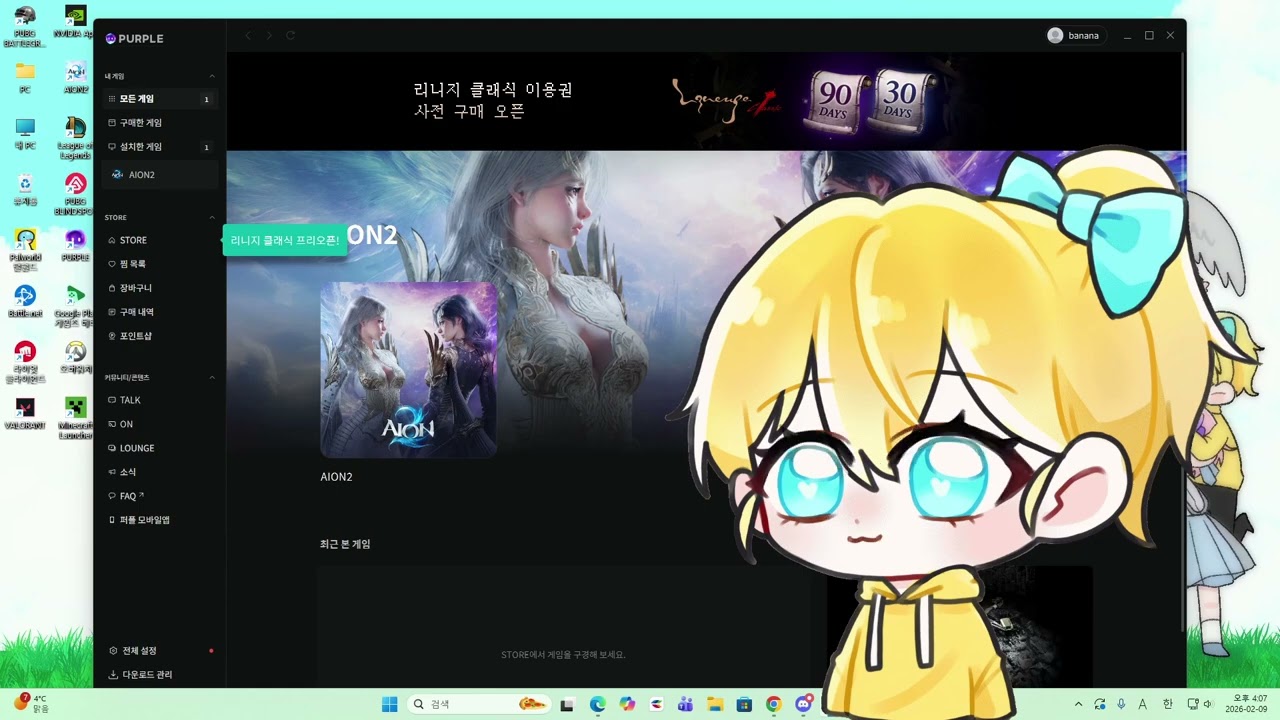The height and width of the screenshot is (720, 1280).
Task: Collapse the 커뮤니티/콘텐츠 section
Action: [x=212, y=377]
